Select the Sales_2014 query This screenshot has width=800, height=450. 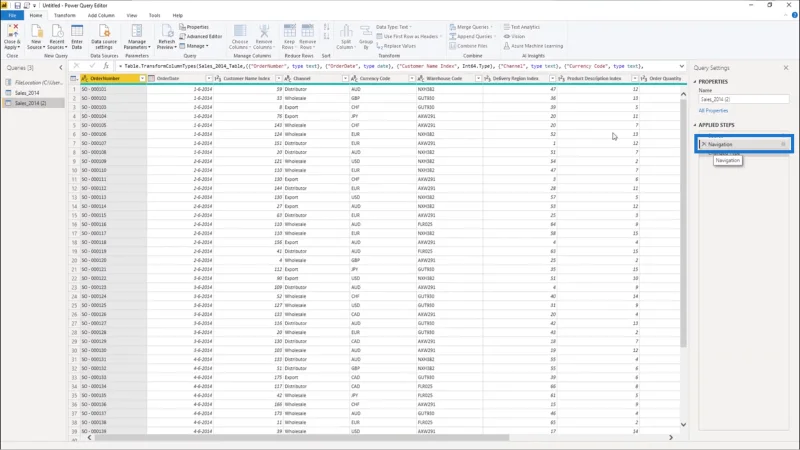coord(33,93)
